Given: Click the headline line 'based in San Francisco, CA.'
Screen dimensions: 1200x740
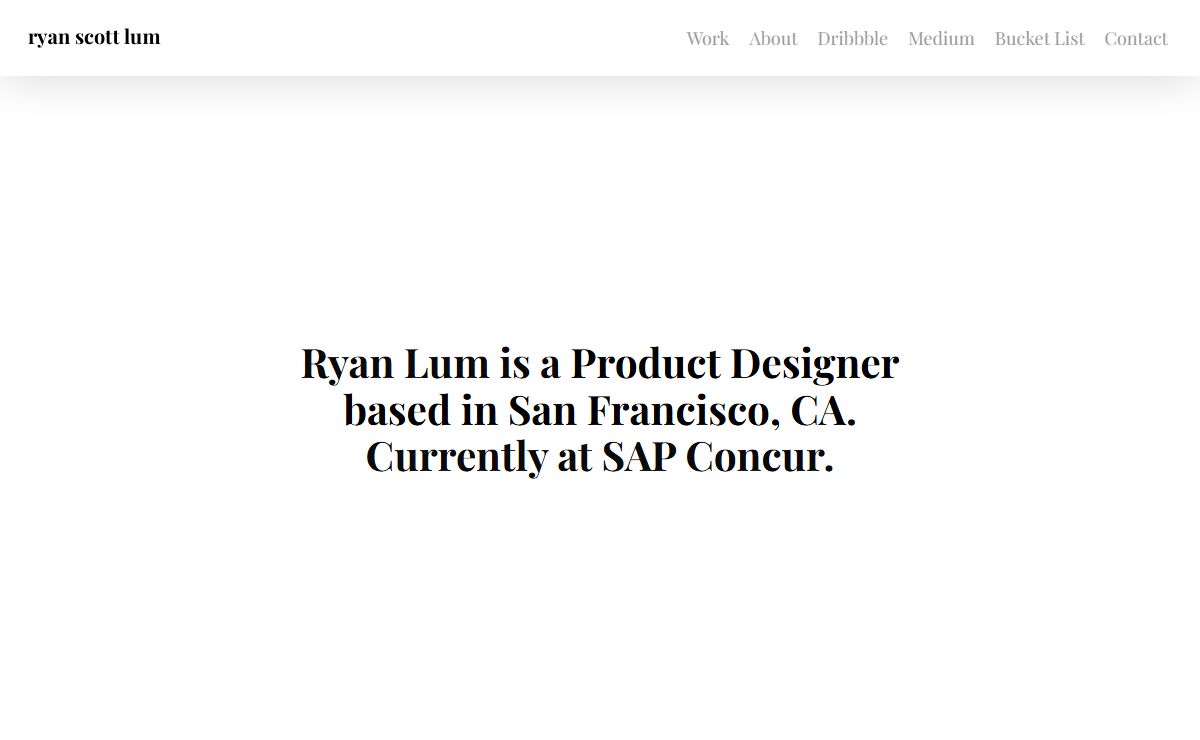Looking at the screenshot, I should tap(600, 410).
